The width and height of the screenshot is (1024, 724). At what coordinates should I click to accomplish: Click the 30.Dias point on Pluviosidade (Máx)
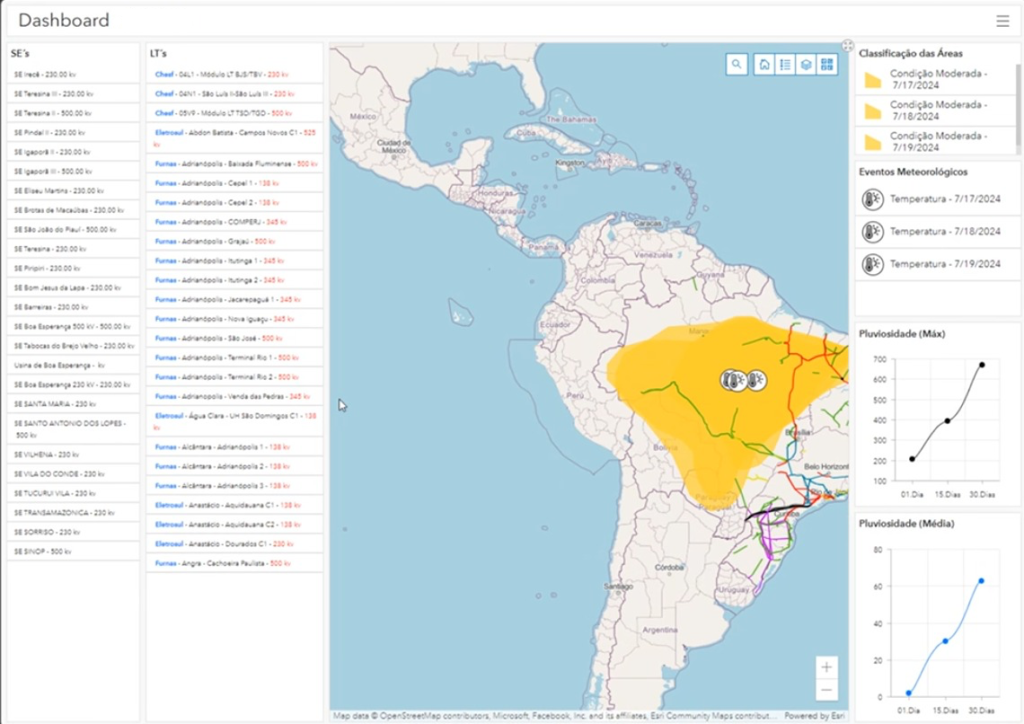(x=981, y=365)
